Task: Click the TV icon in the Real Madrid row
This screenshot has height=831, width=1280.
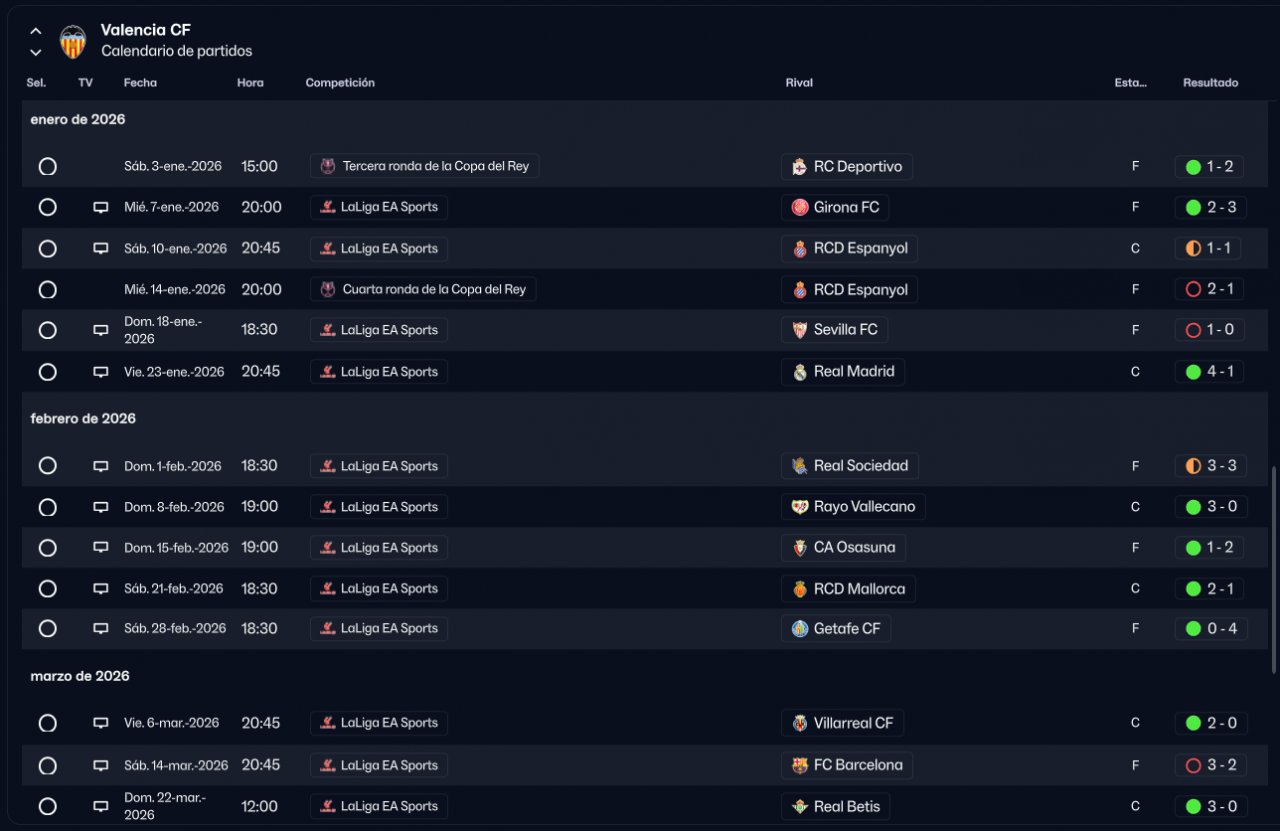Action: (x=101, y=371)
